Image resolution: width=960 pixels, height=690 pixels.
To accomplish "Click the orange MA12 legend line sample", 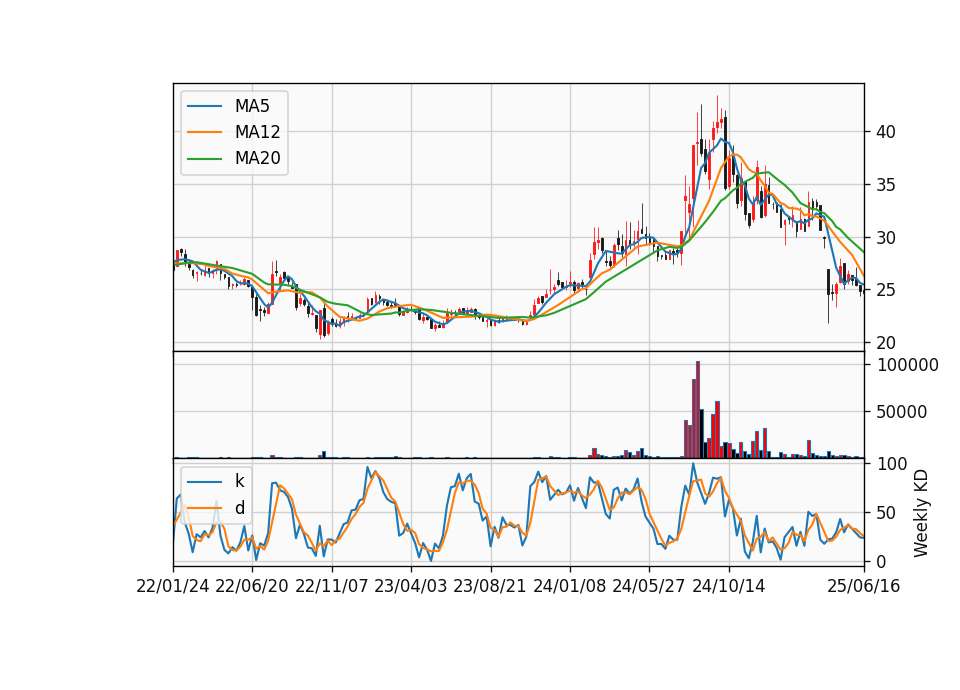I will tap(204, 132).
